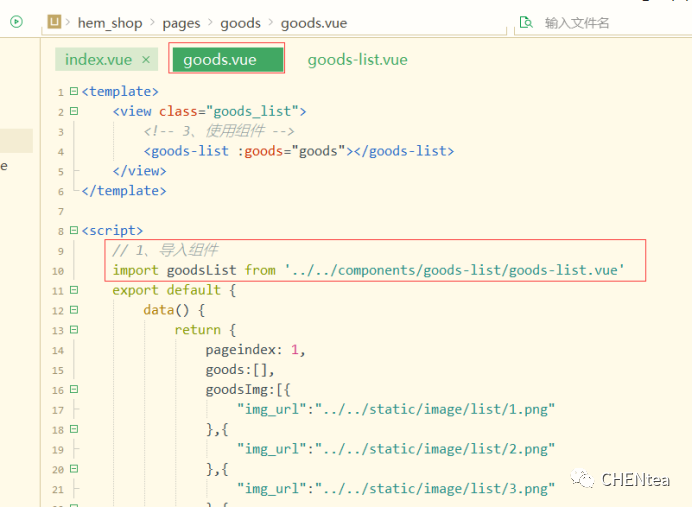Fold the script block on line 8
The width and height of the screenshot is (693, 508).
74,230
